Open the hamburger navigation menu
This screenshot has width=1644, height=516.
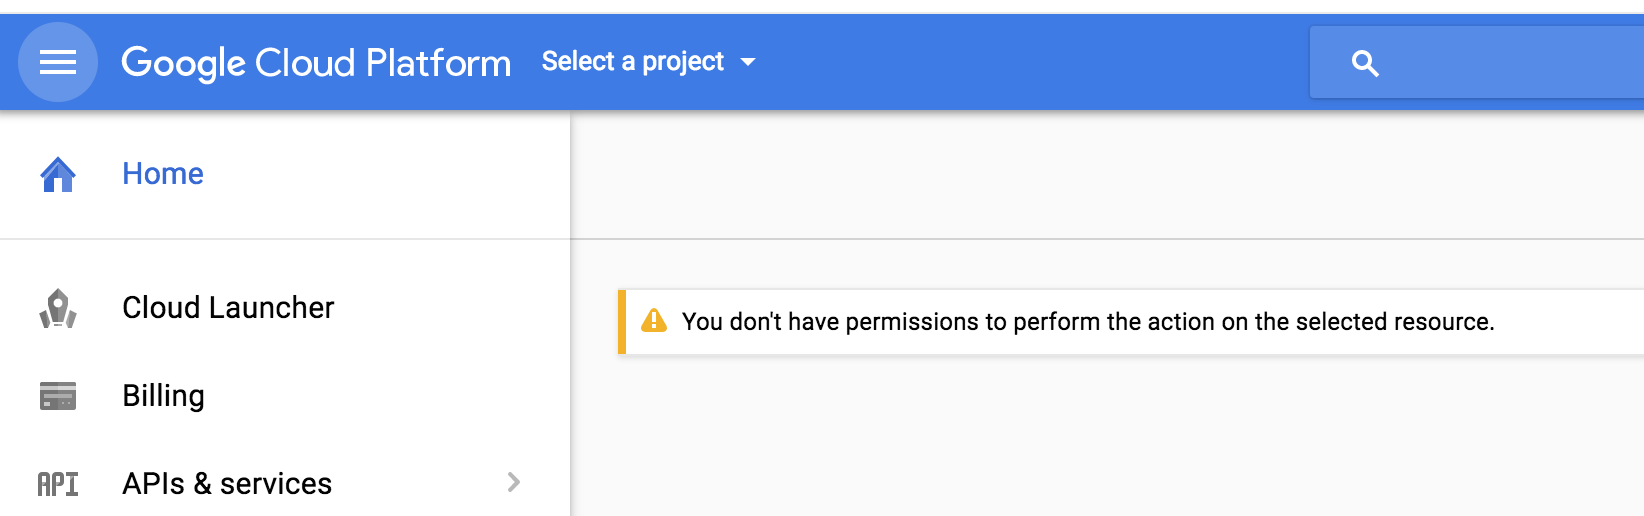[58, 62]
